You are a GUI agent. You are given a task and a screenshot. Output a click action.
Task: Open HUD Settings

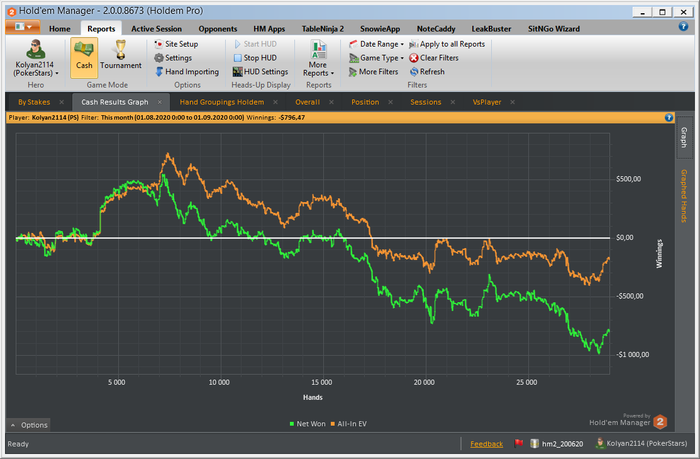261,71
